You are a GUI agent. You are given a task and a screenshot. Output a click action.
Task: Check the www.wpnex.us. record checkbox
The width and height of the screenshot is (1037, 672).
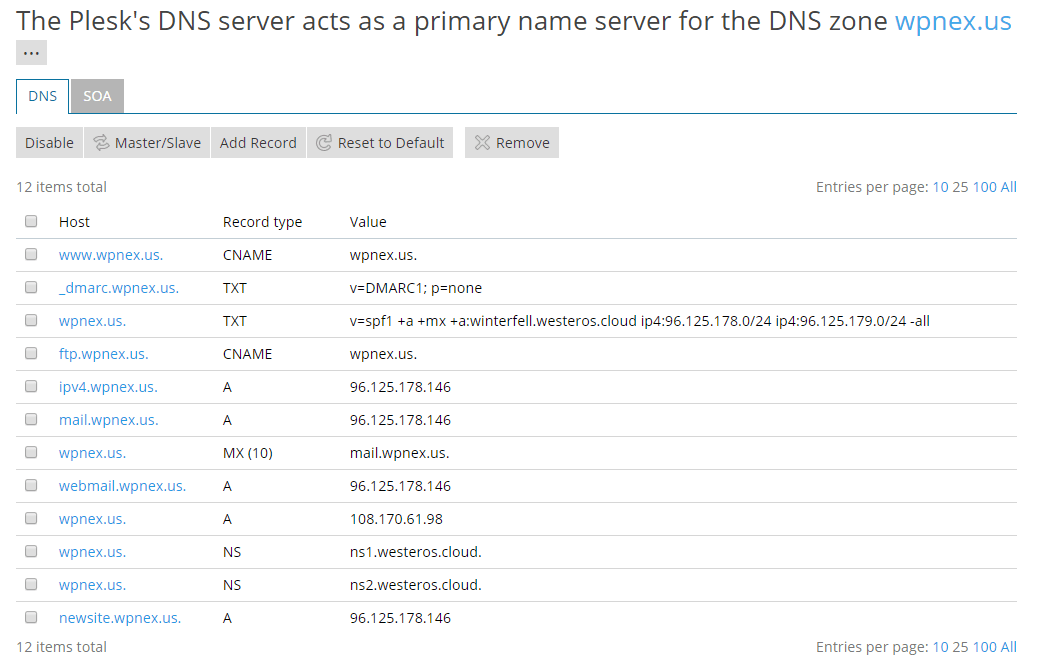31,255
